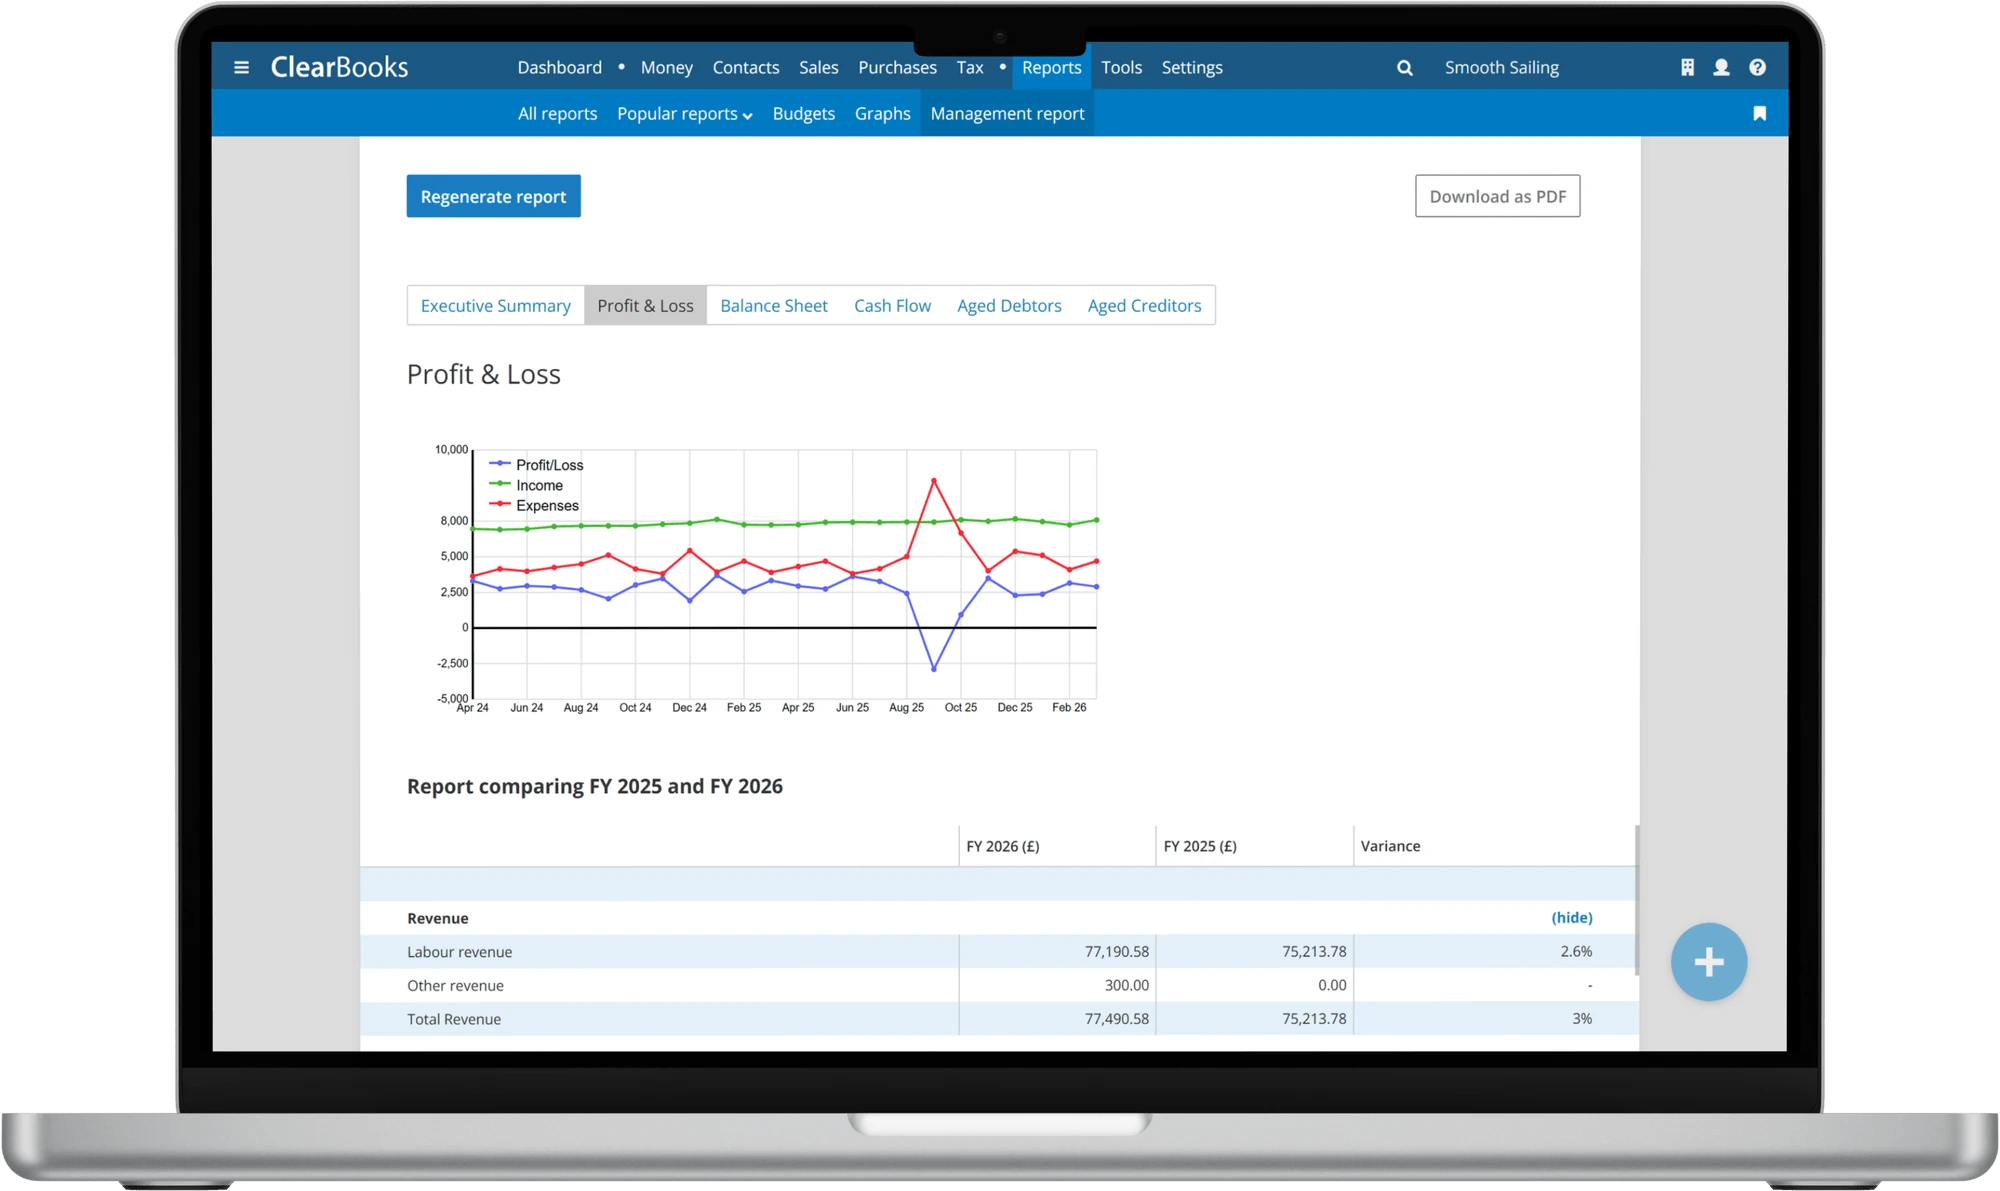This screenshot has height=1191, width=2000.
Task: Click the ClearBooks logo
Action: [339, 67]
